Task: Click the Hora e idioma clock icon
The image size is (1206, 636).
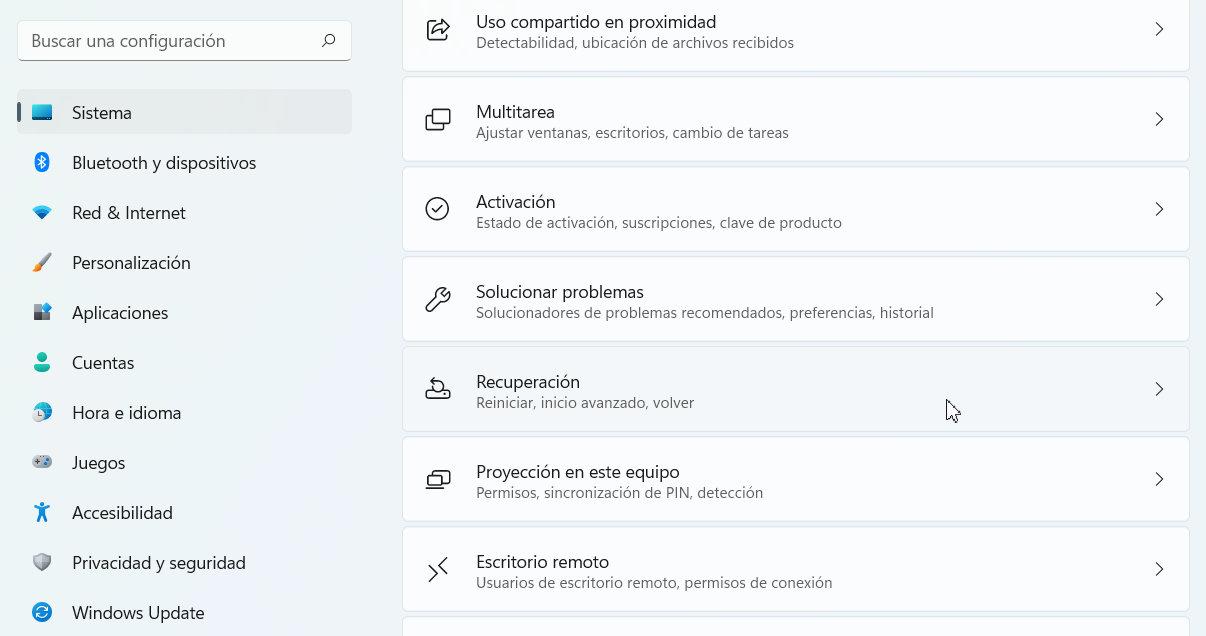Action: pyautogui.click(x=42, y=413)
